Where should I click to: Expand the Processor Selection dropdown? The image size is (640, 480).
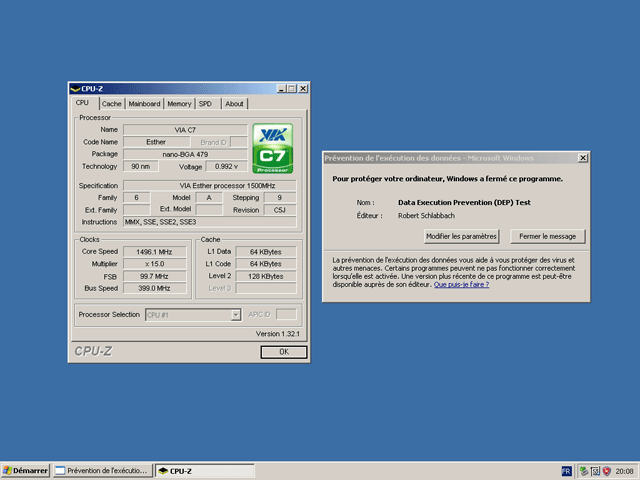click(x=236, y=315)
